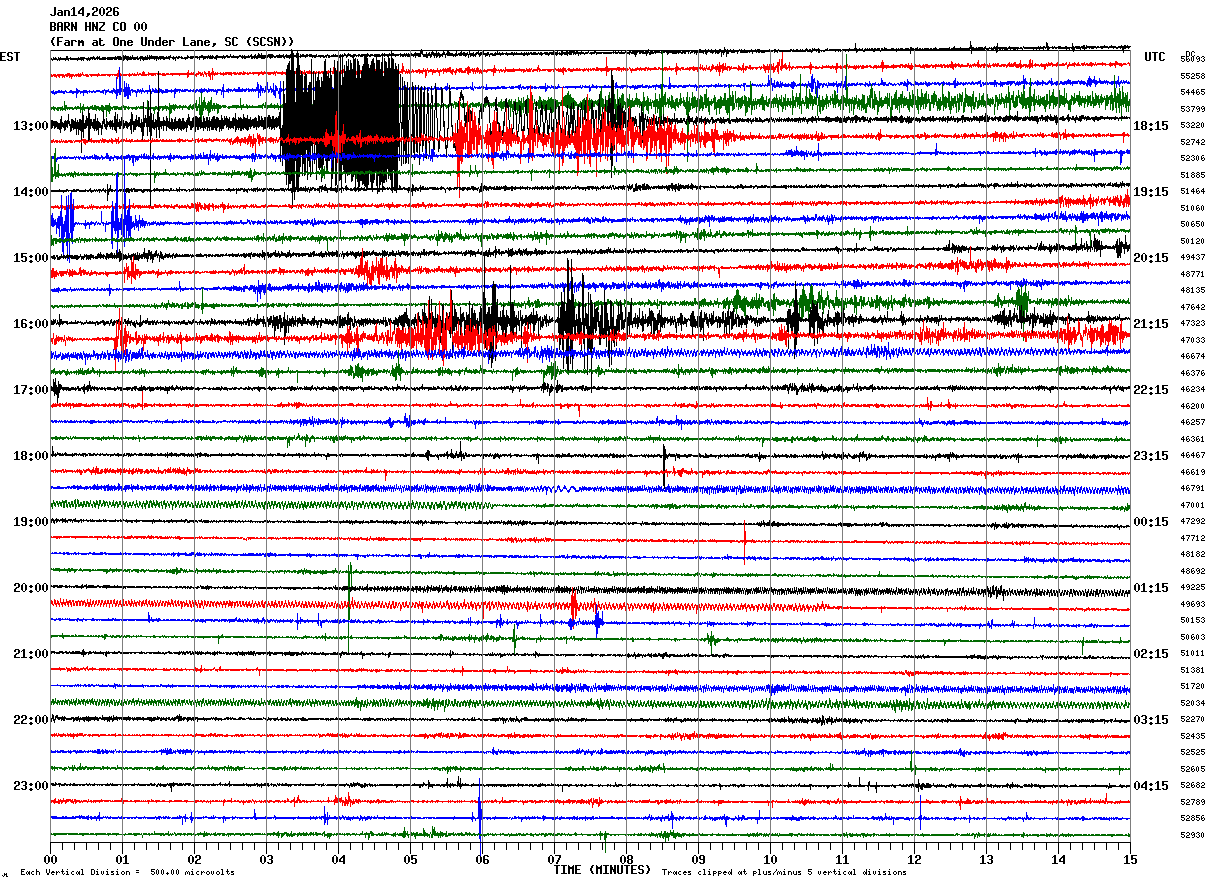Click the DC offset value "49437"
The image size is (1210, 886).
[x=1192, y=258]
